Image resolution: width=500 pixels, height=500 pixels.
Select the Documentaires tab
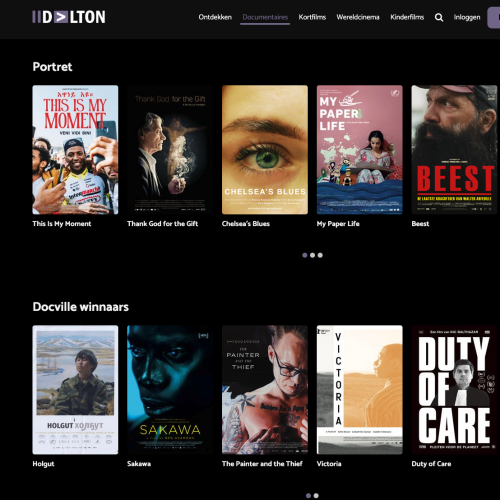265,17
